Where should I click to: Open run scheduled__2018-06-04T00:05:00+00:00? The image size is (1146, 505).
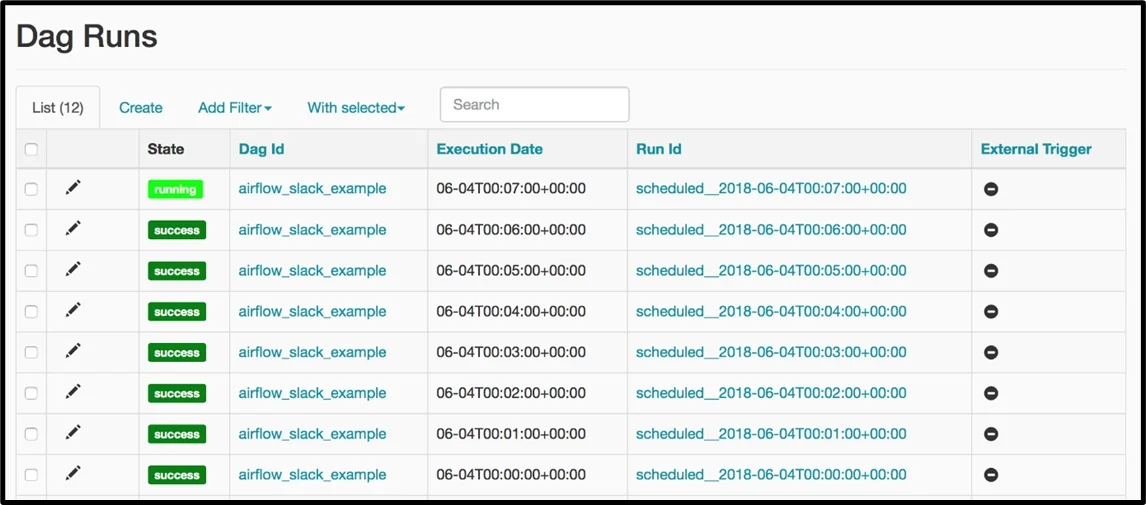coord(770,271)
